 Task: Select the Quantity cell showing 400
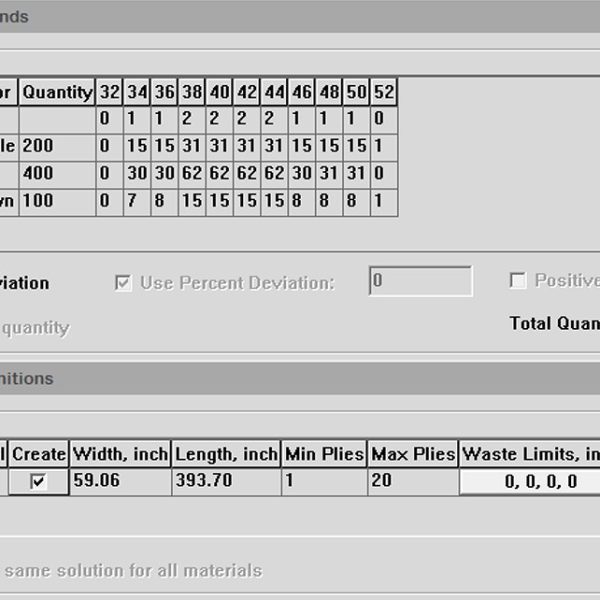click(x=57, y=173)
